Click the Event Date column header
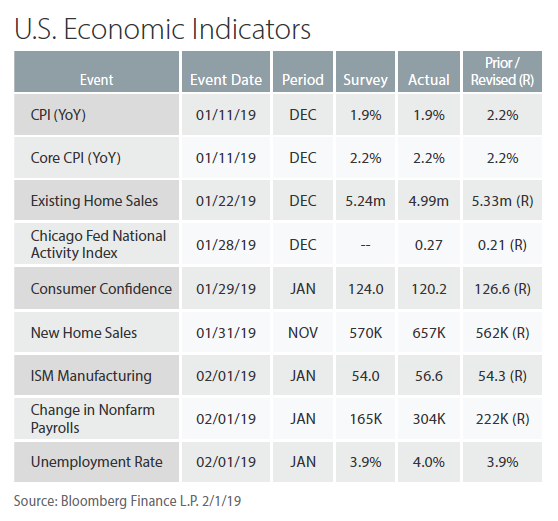This screenshot has width=558, height=521. pos(226,72)
